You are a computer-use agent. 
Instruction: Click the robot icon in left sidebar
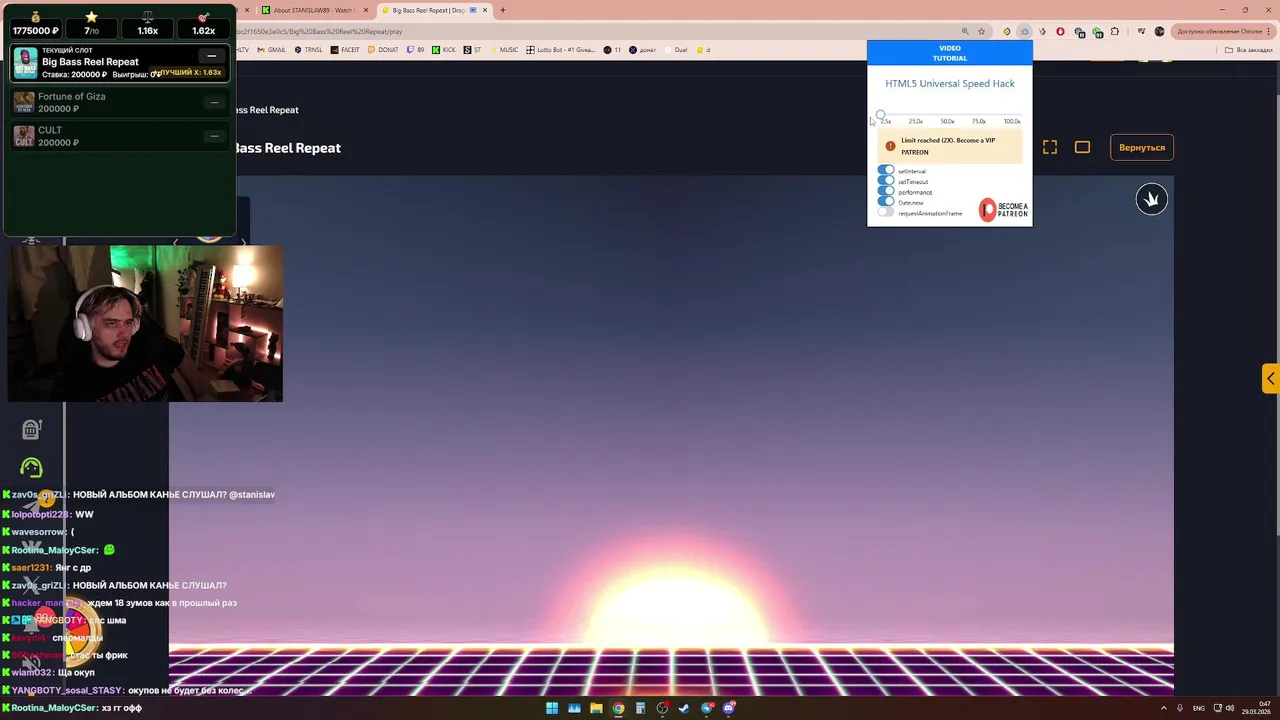pos(32,429)
